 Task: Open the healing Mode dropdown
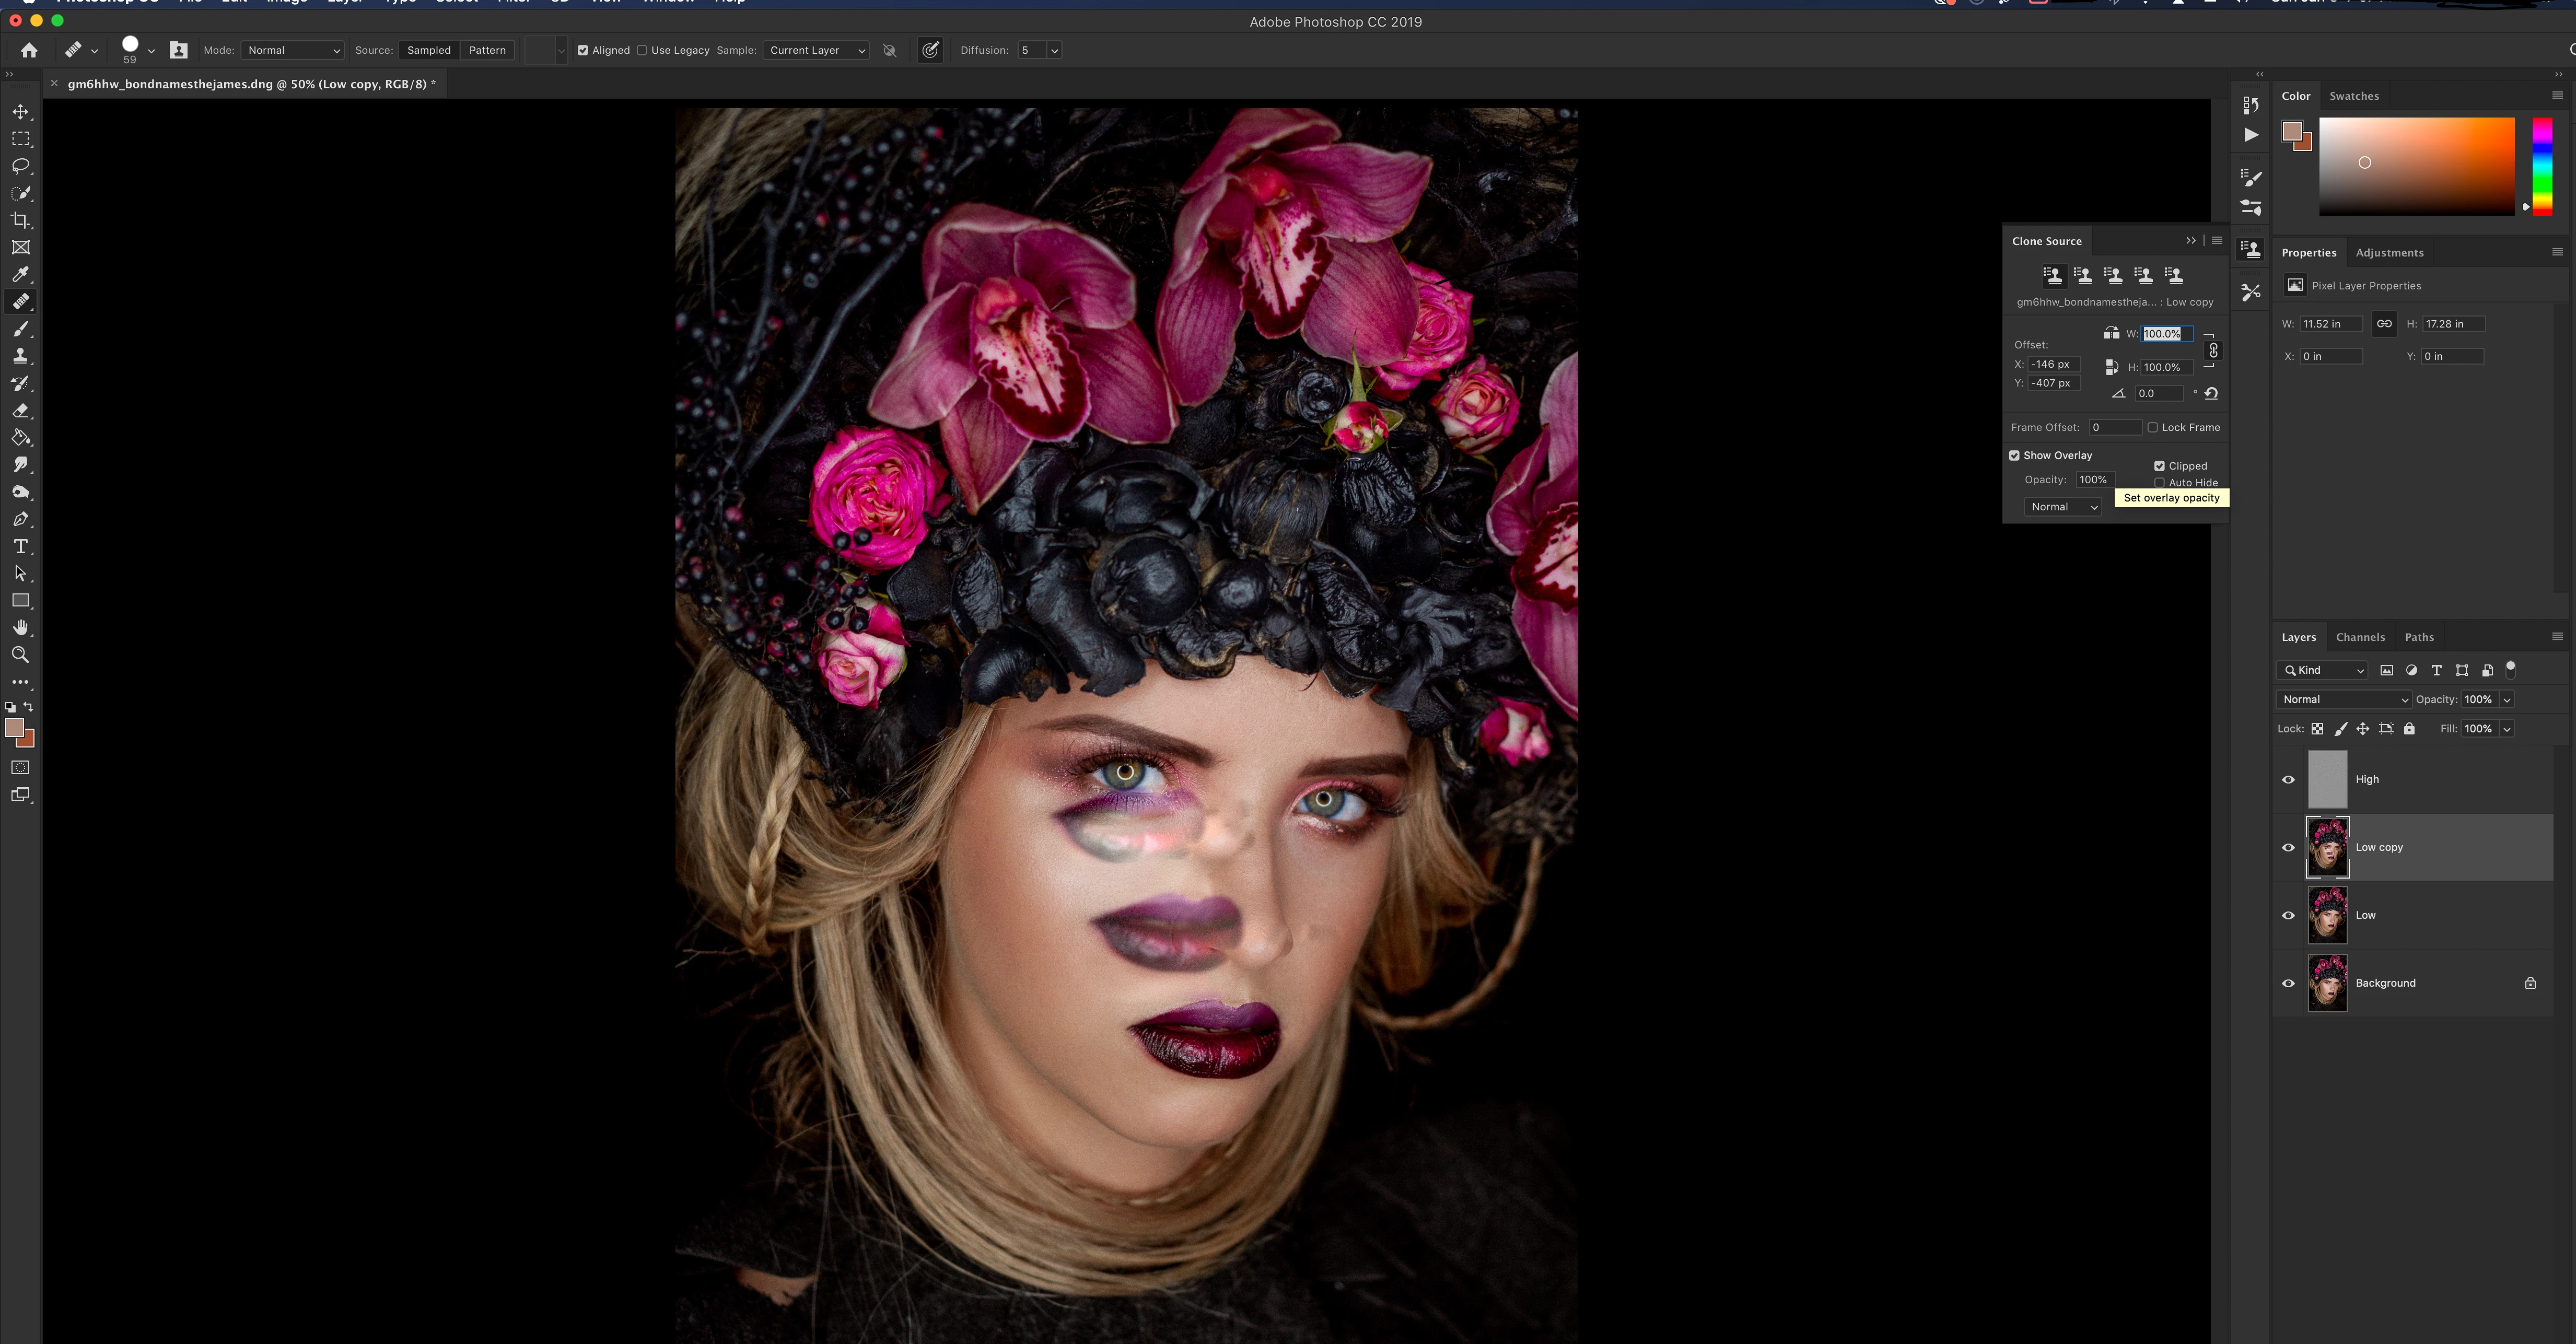[x=293, y=50]
